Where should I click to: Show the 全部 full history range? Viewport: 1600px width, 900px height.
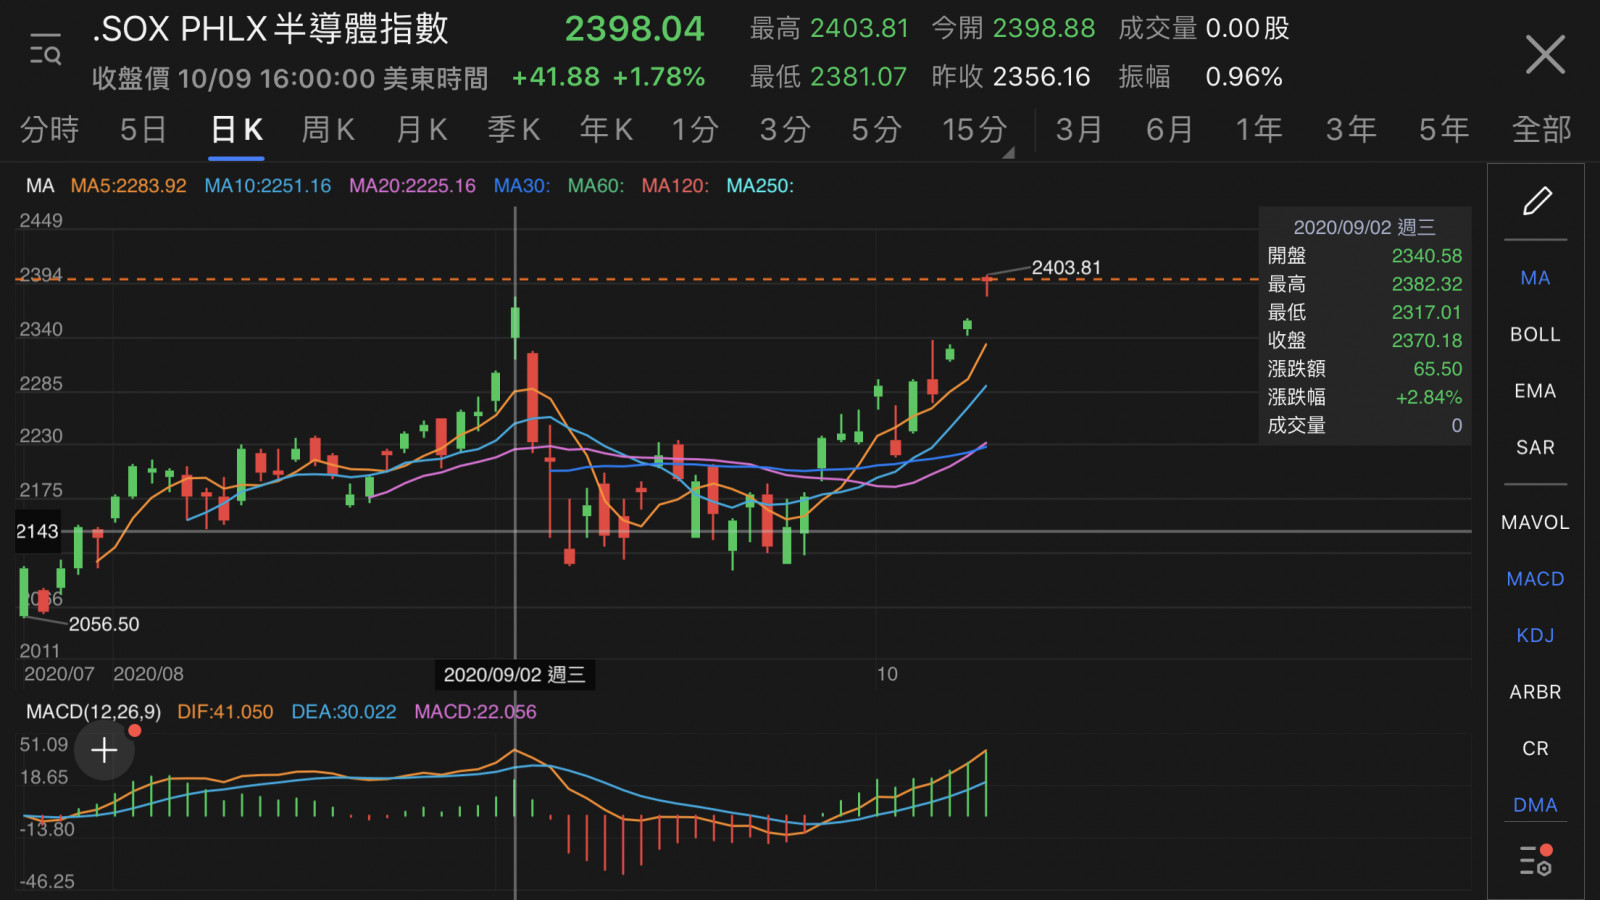point(1542,130)
